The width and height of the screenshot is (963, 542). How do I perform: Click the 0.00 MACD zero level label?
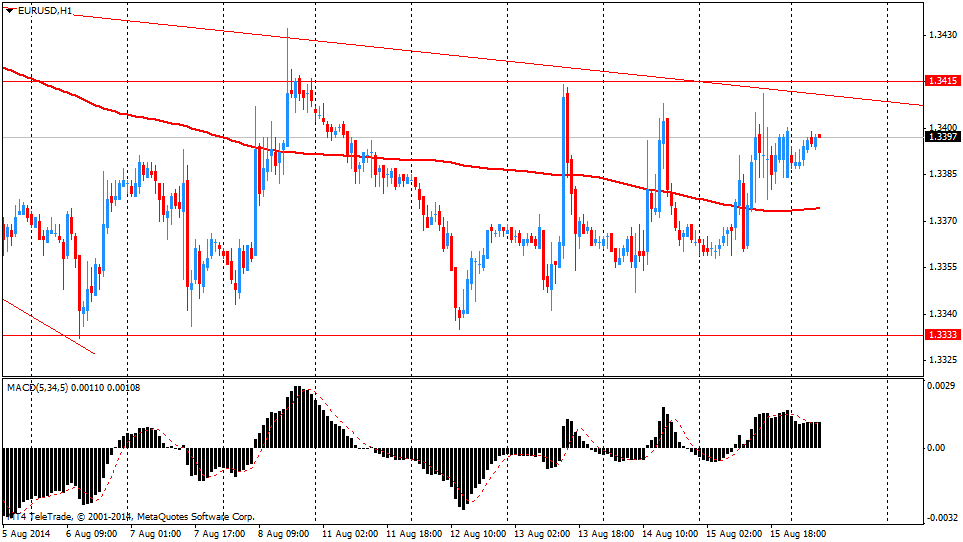click(936, 448)
